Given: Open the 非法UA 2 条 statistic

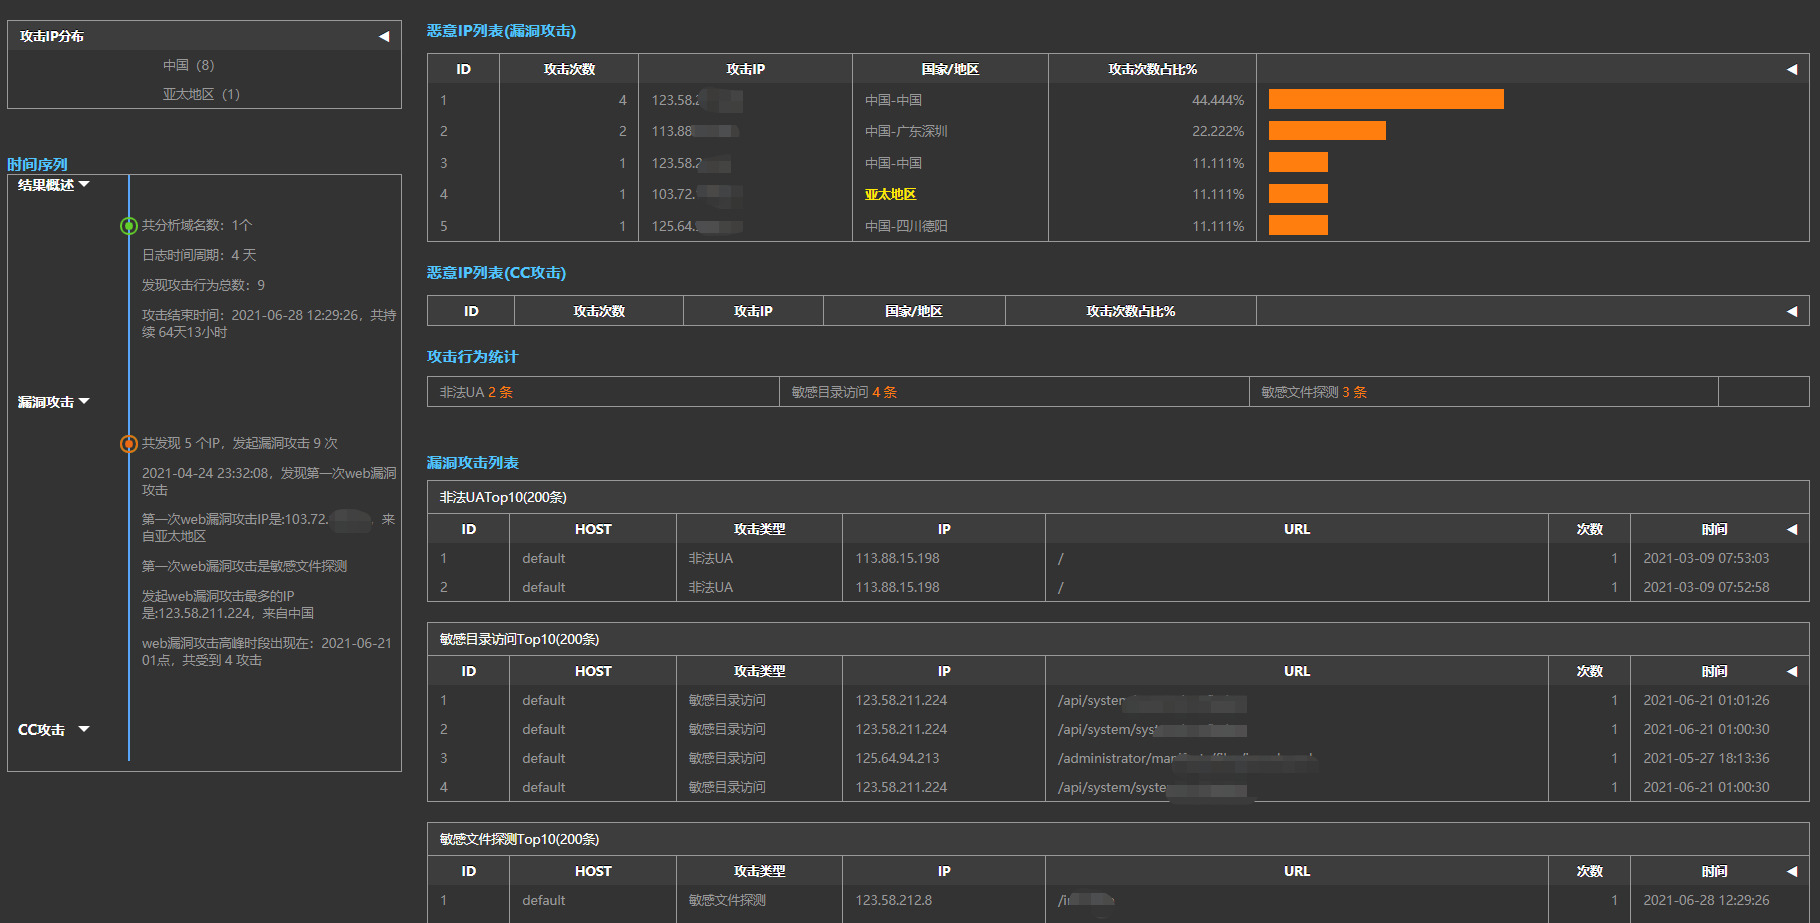Looking at the screenshot, I should (476, 392).
